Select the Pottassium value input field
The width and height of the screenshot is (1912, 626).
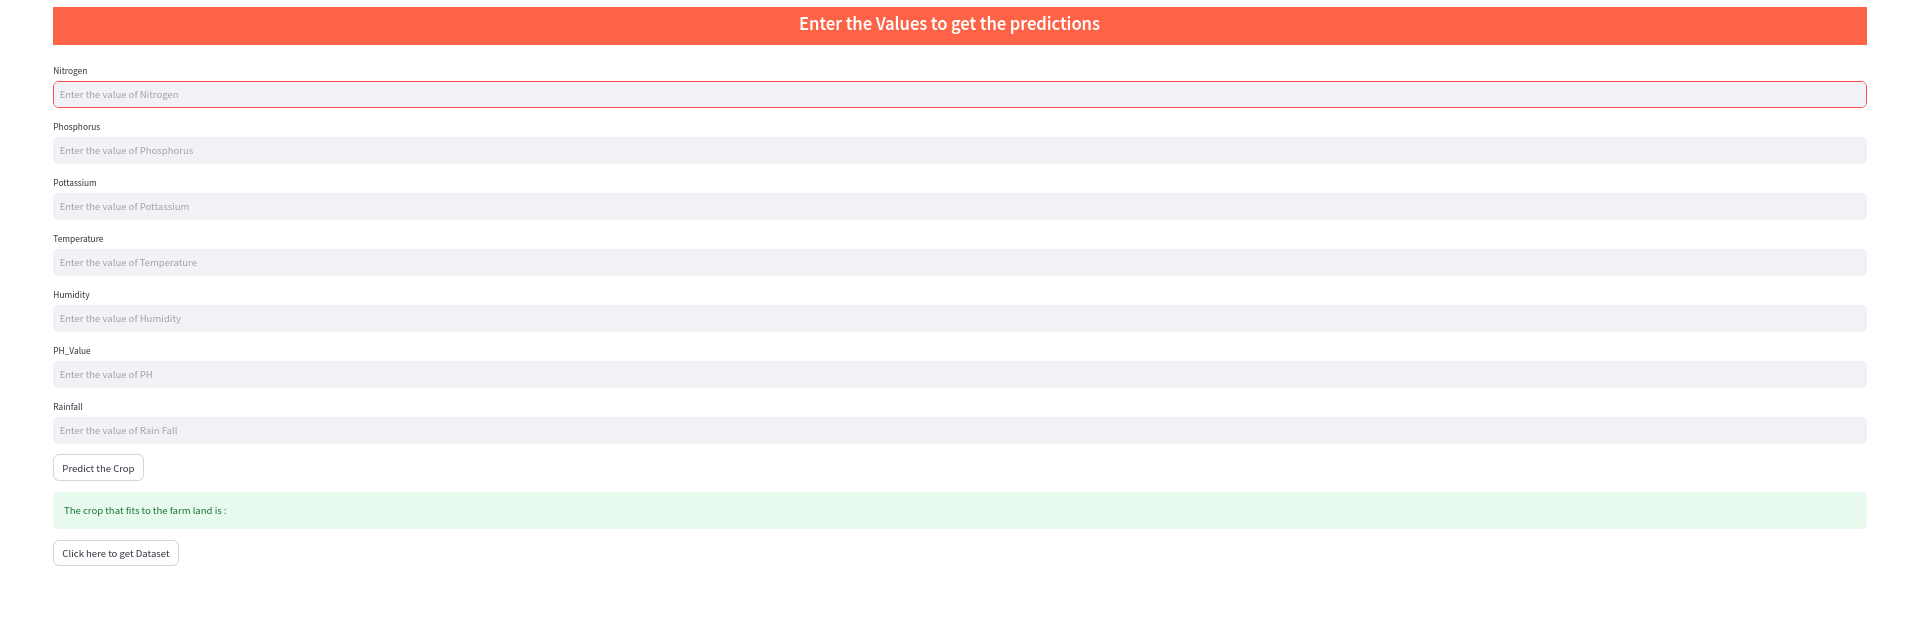click(959, 207)
